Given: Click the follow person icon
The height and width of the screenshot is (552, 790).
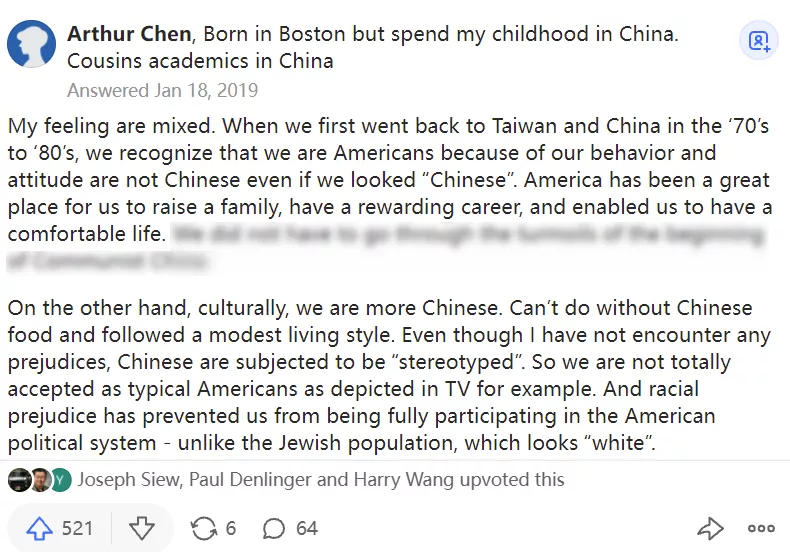Looking at the screenshot, I should [x=760, y=41].
